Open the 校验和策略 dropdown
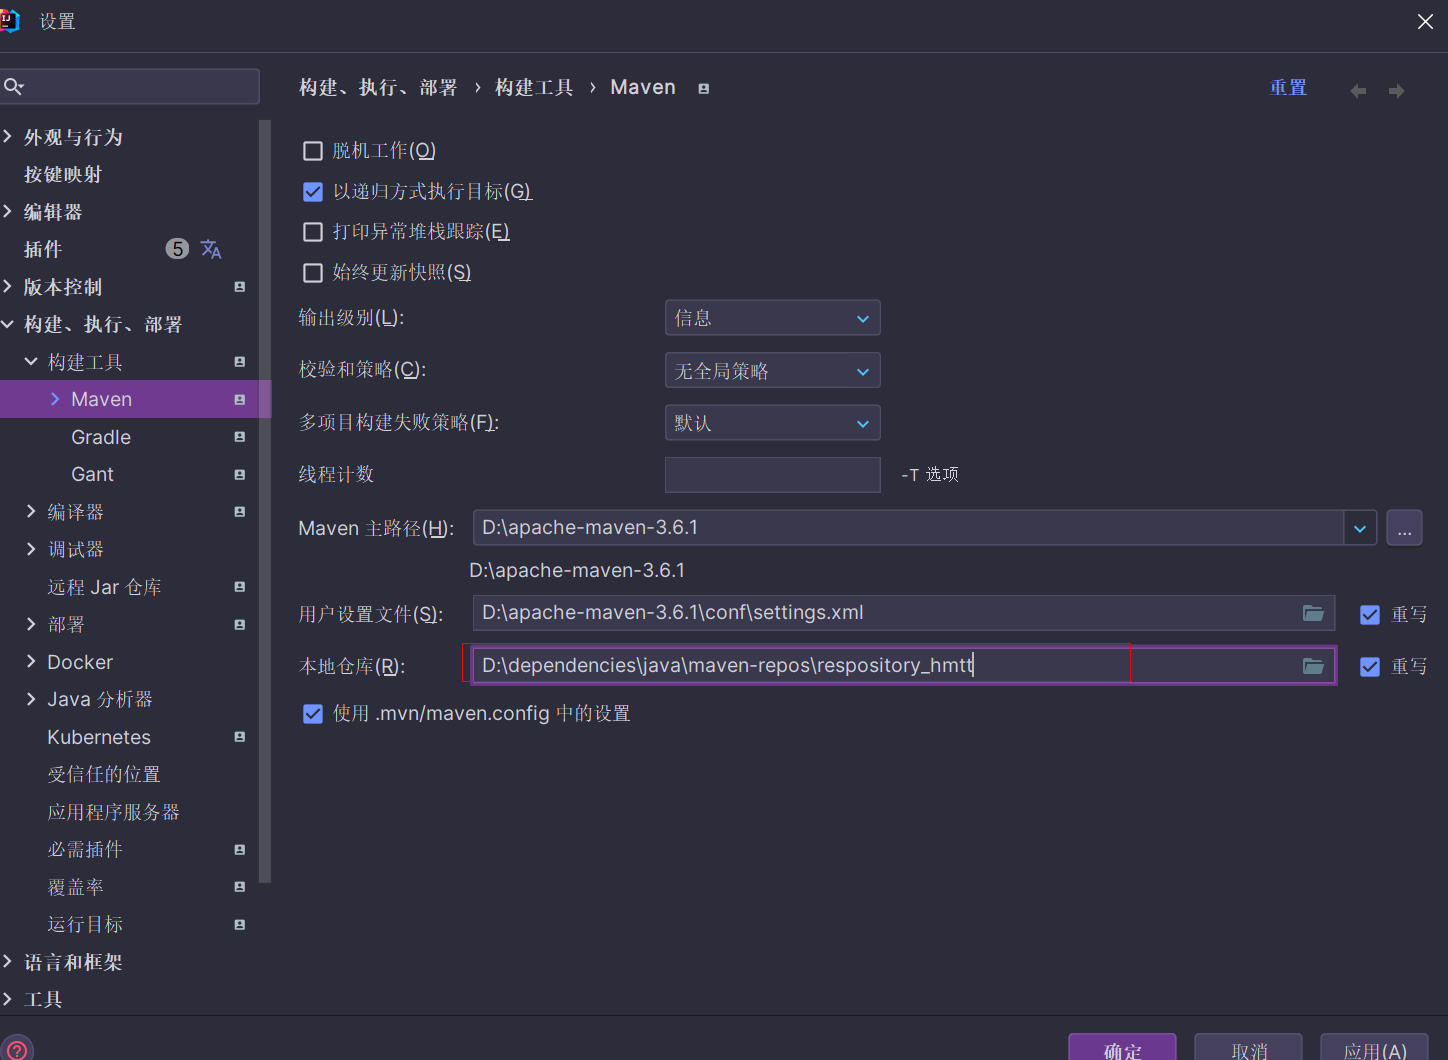The image size is (1448, 1060). [773, 371]
